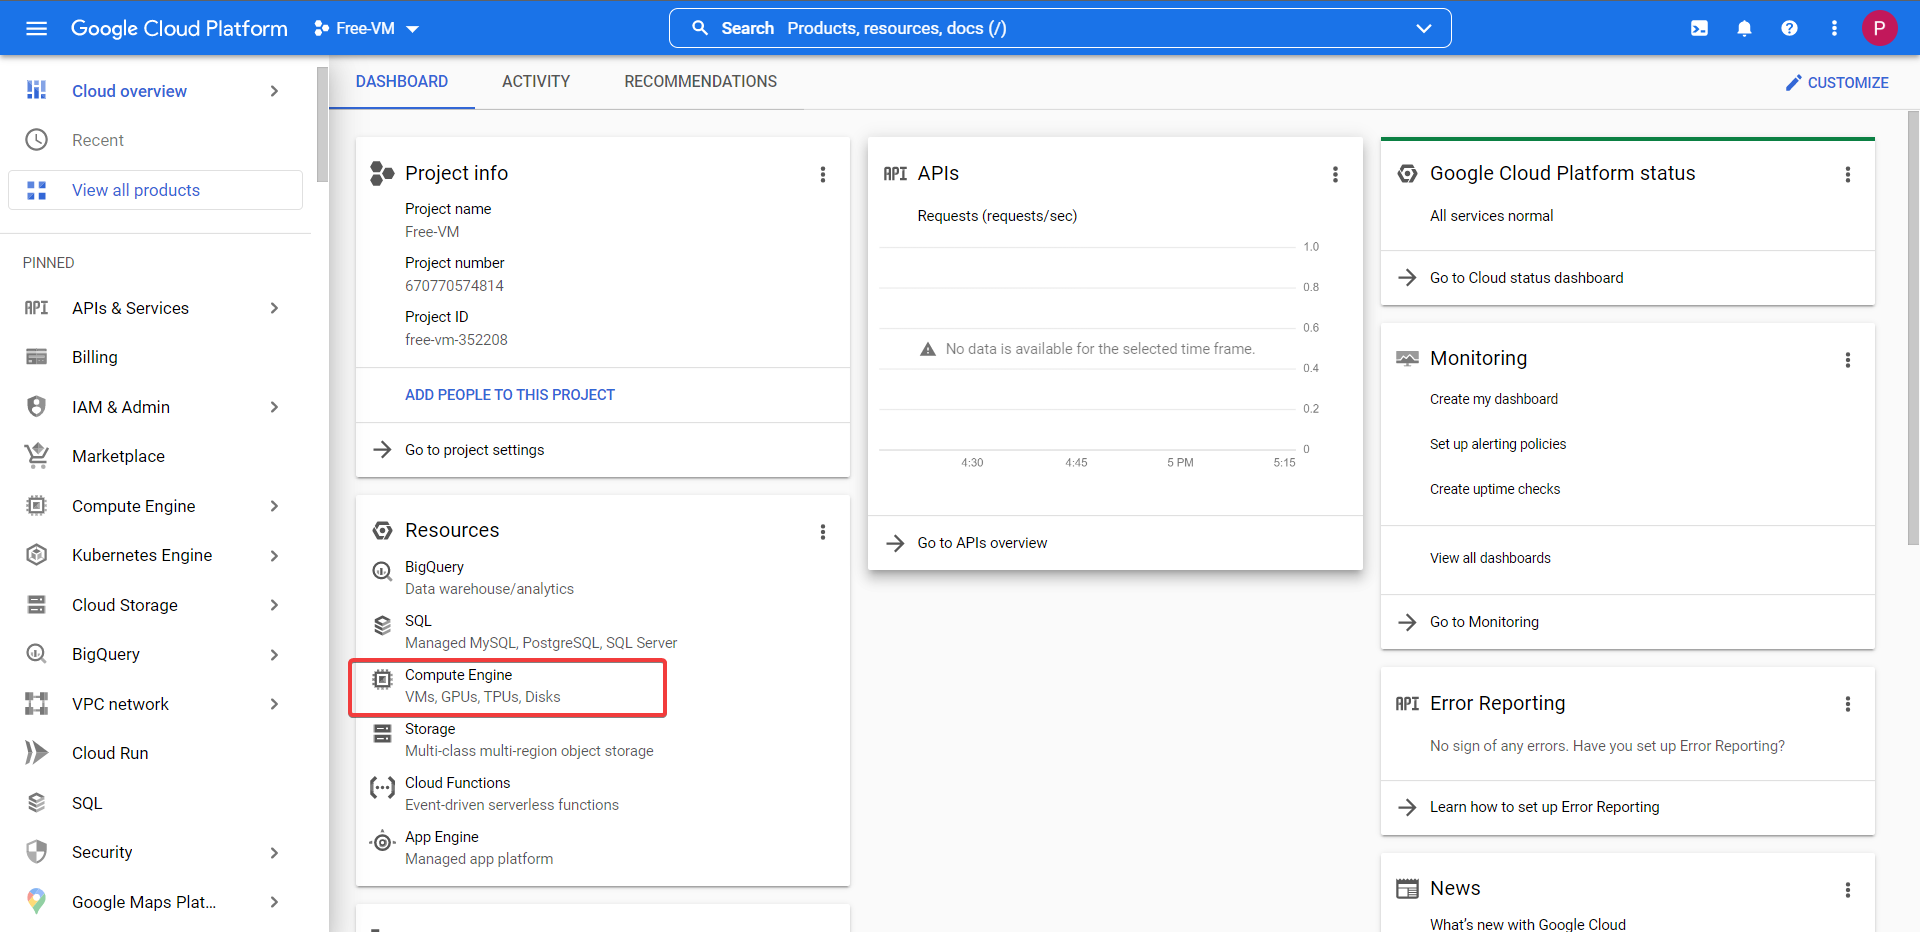The width and height of the screenshot is (1920, 932).
Task: Select View all products in sidebar
Action: pyautogui.click(x=155, y=190)
